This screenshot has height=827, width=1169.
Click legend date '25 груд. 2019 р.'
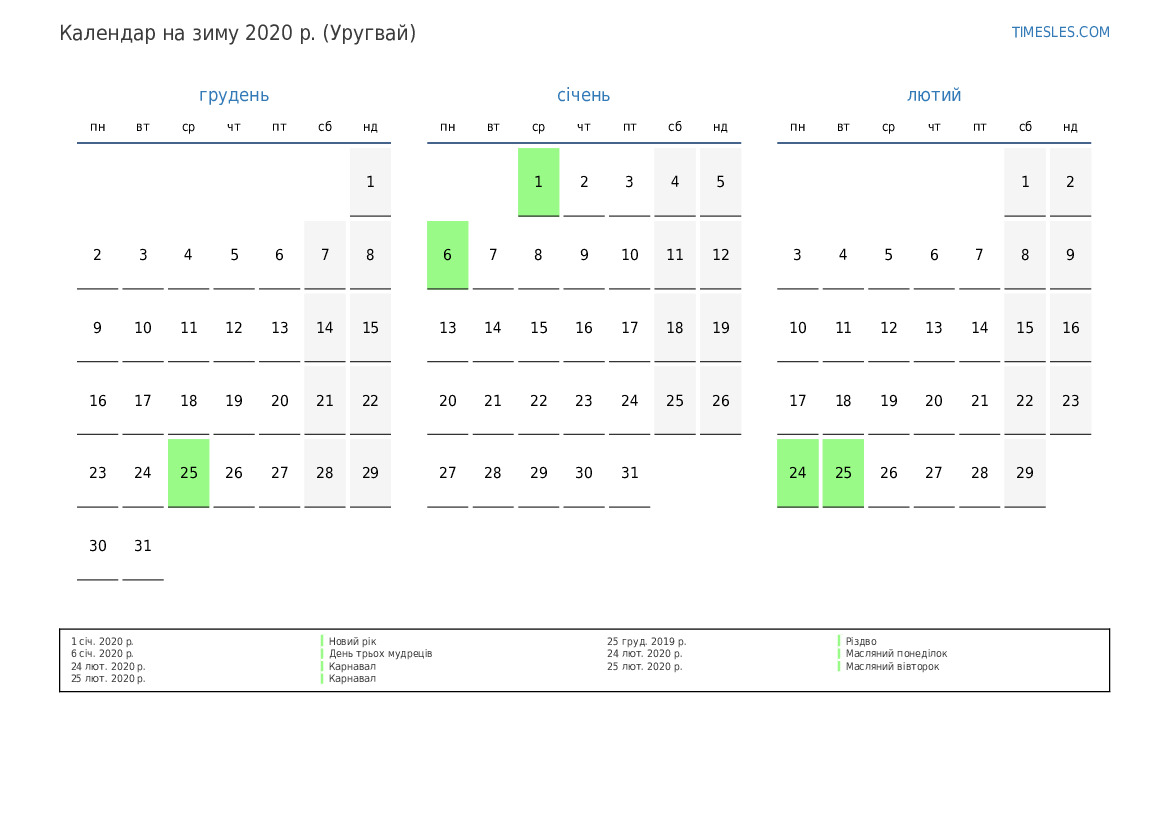click(646, 641)
